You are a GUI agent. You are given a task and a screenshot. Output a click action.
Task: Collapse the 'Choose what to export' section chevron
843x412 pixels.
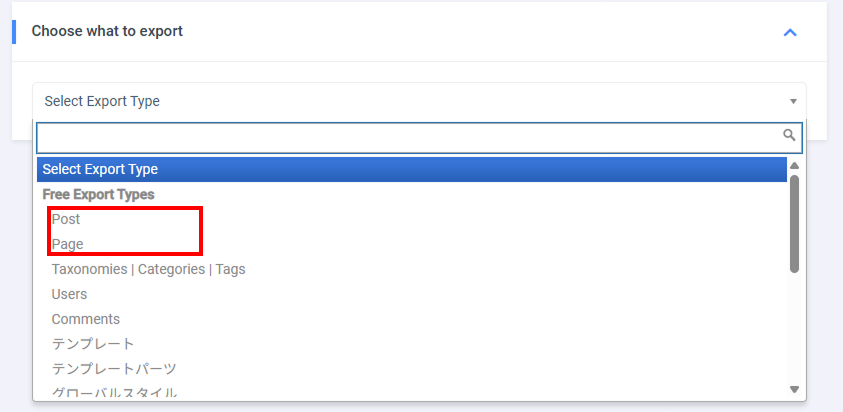[790, 32]
